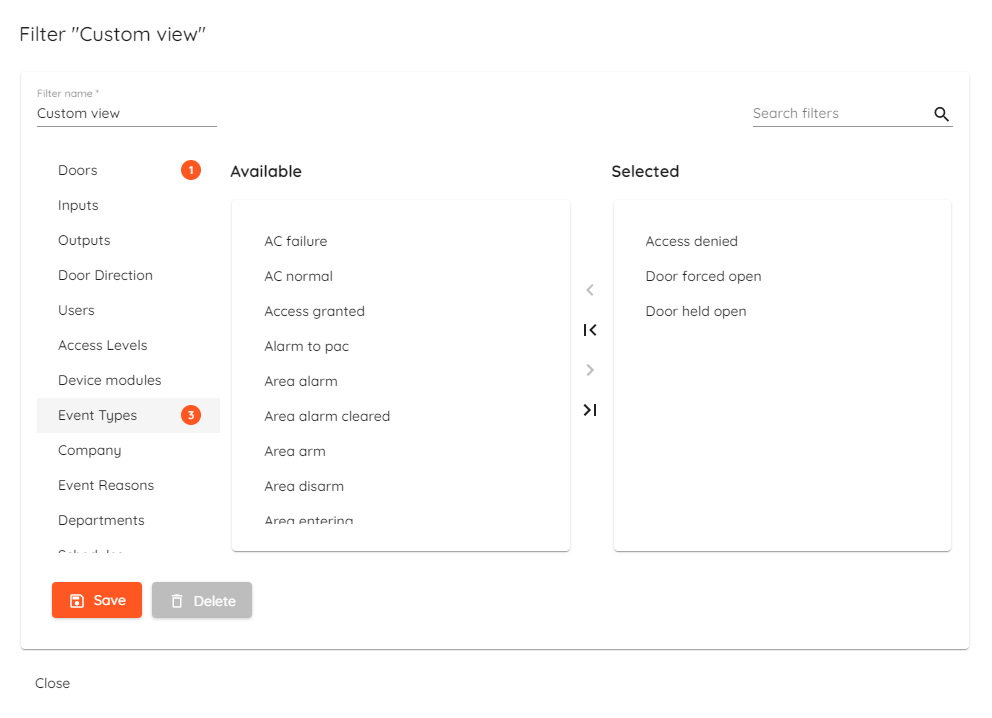Image resolution: width=992 pixels, height=718 pixels.
Task: Select Door forced open in the Selected list
Action: pos(703,276)
